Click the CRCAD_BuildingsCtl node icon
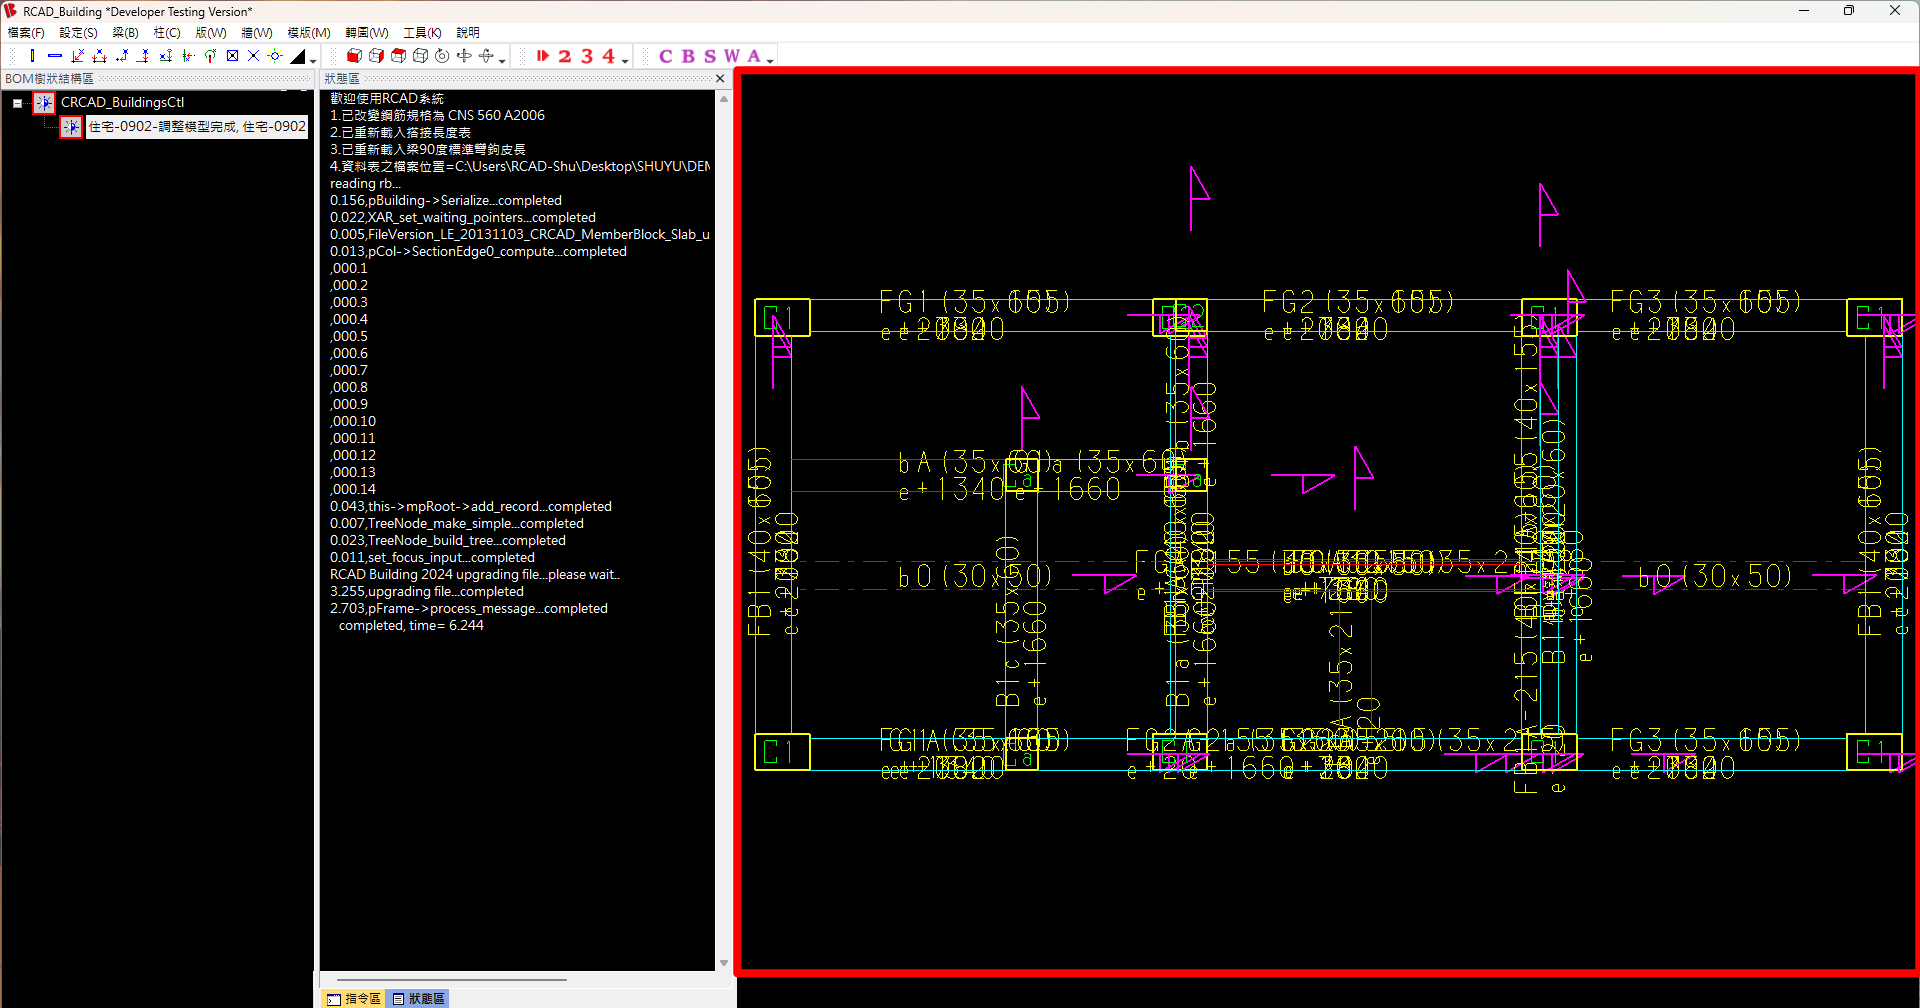1920x1008 pixels. point(44,103)
